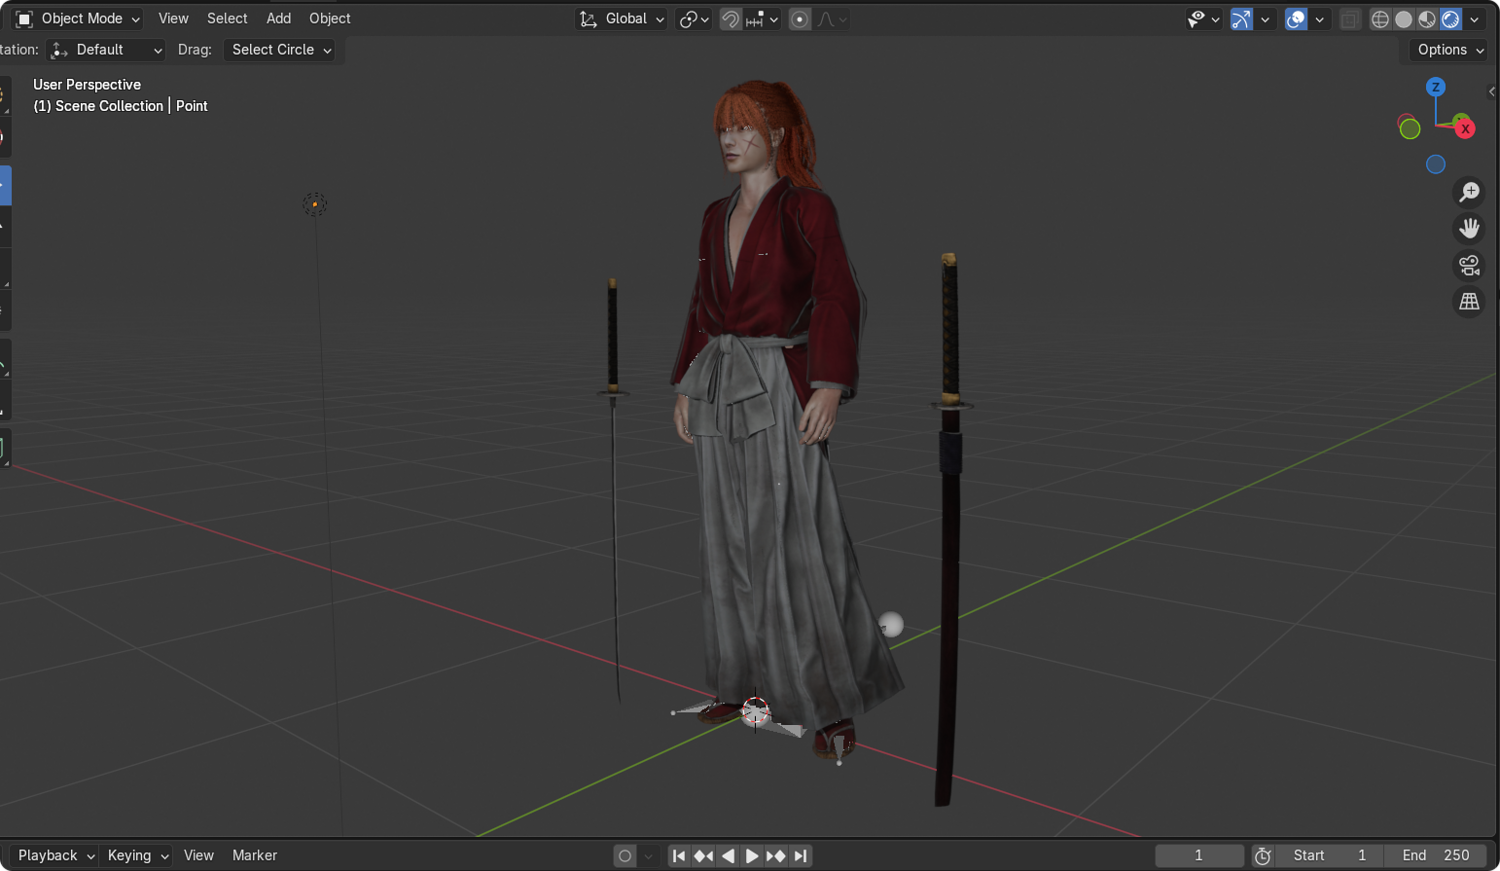Viewport: 1500px width, 871px height.
Task: Click the End frame field
Action: pyautogui.click(x=1436, y=856)
